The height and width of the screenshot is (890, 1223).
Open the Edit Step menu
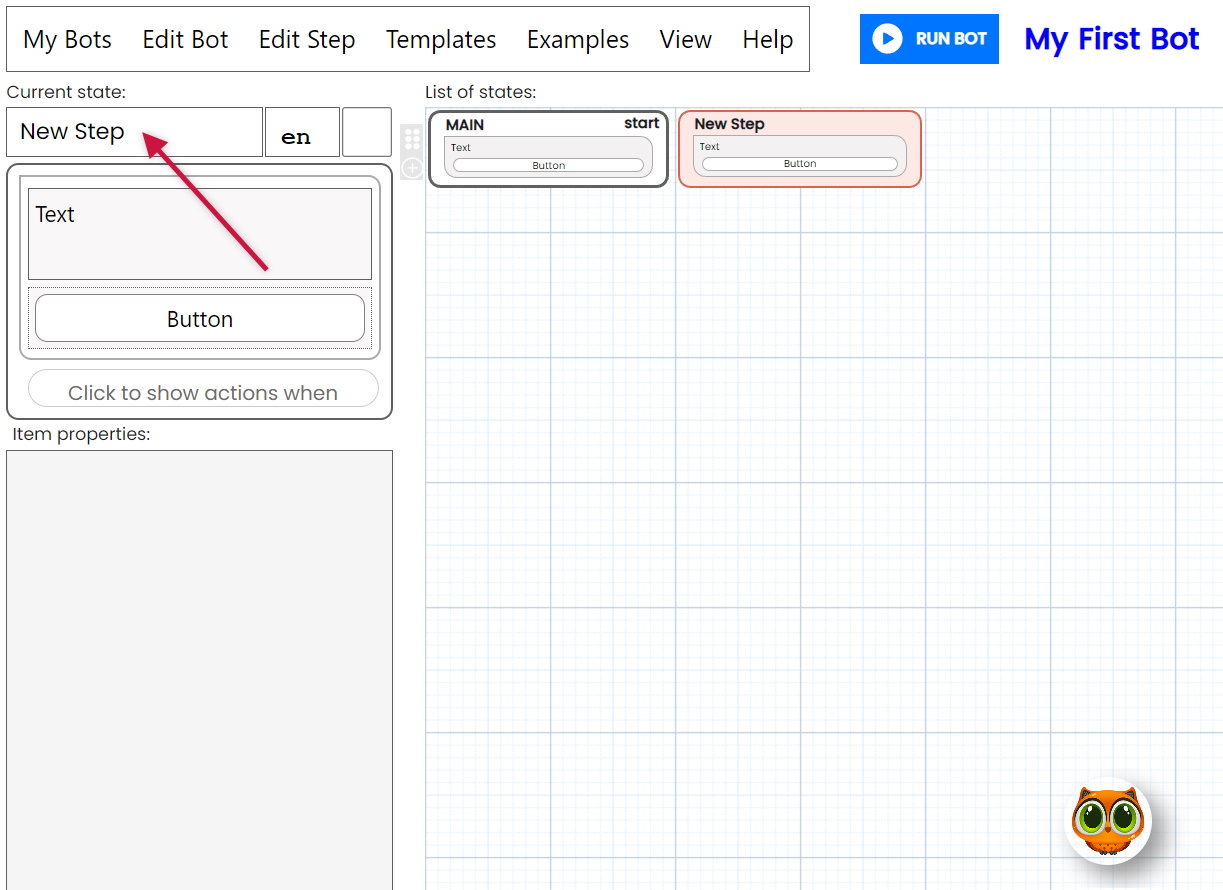coord(307,40)
